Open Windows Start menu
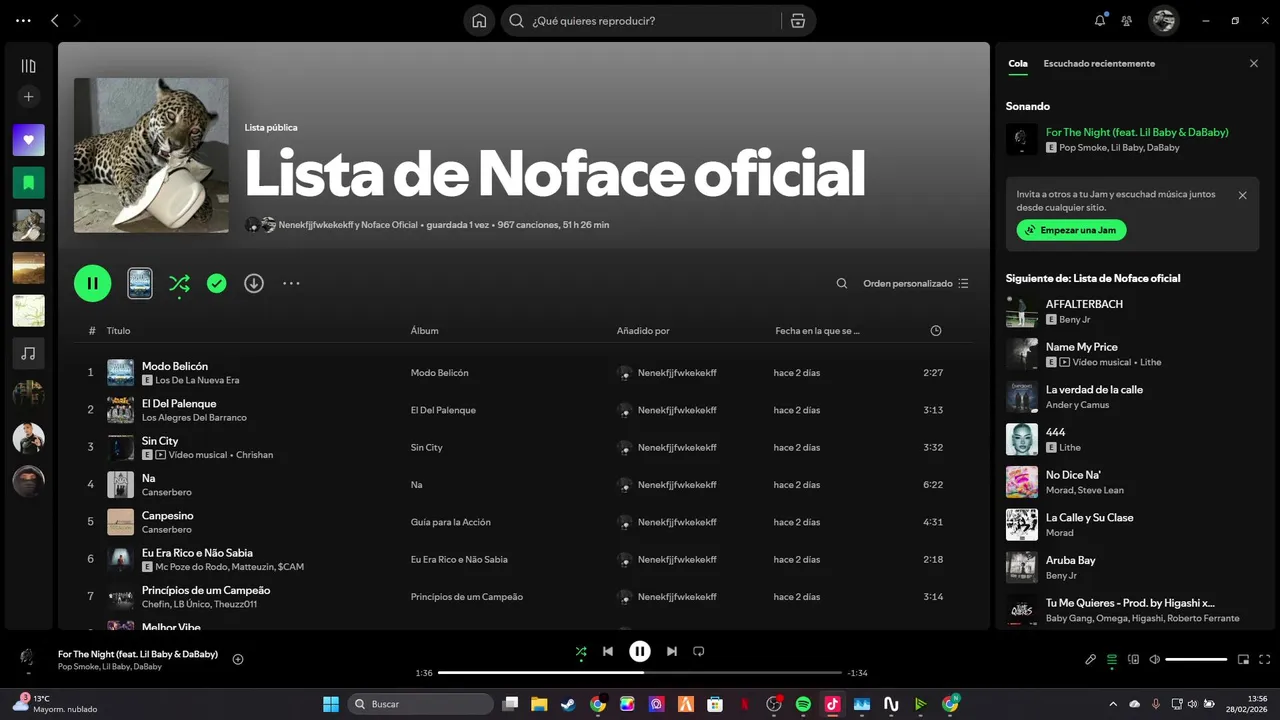 point(330,704)
